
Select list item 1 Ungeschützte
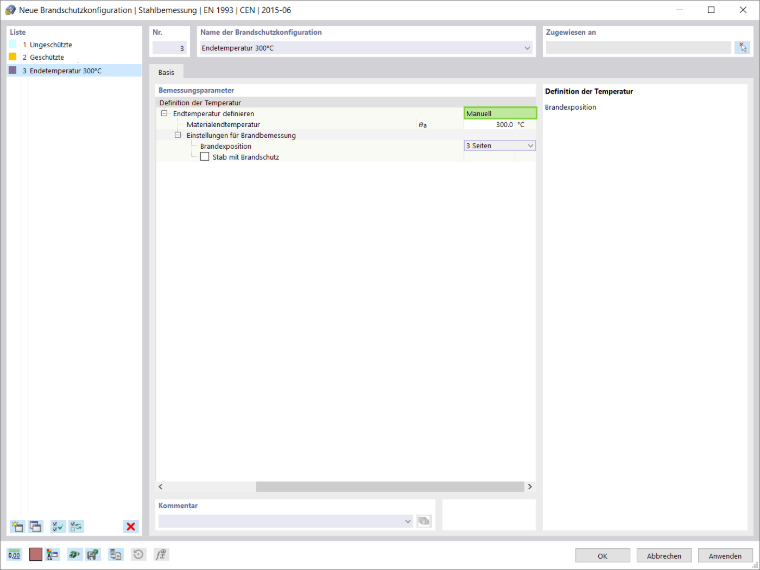(74, 45)
